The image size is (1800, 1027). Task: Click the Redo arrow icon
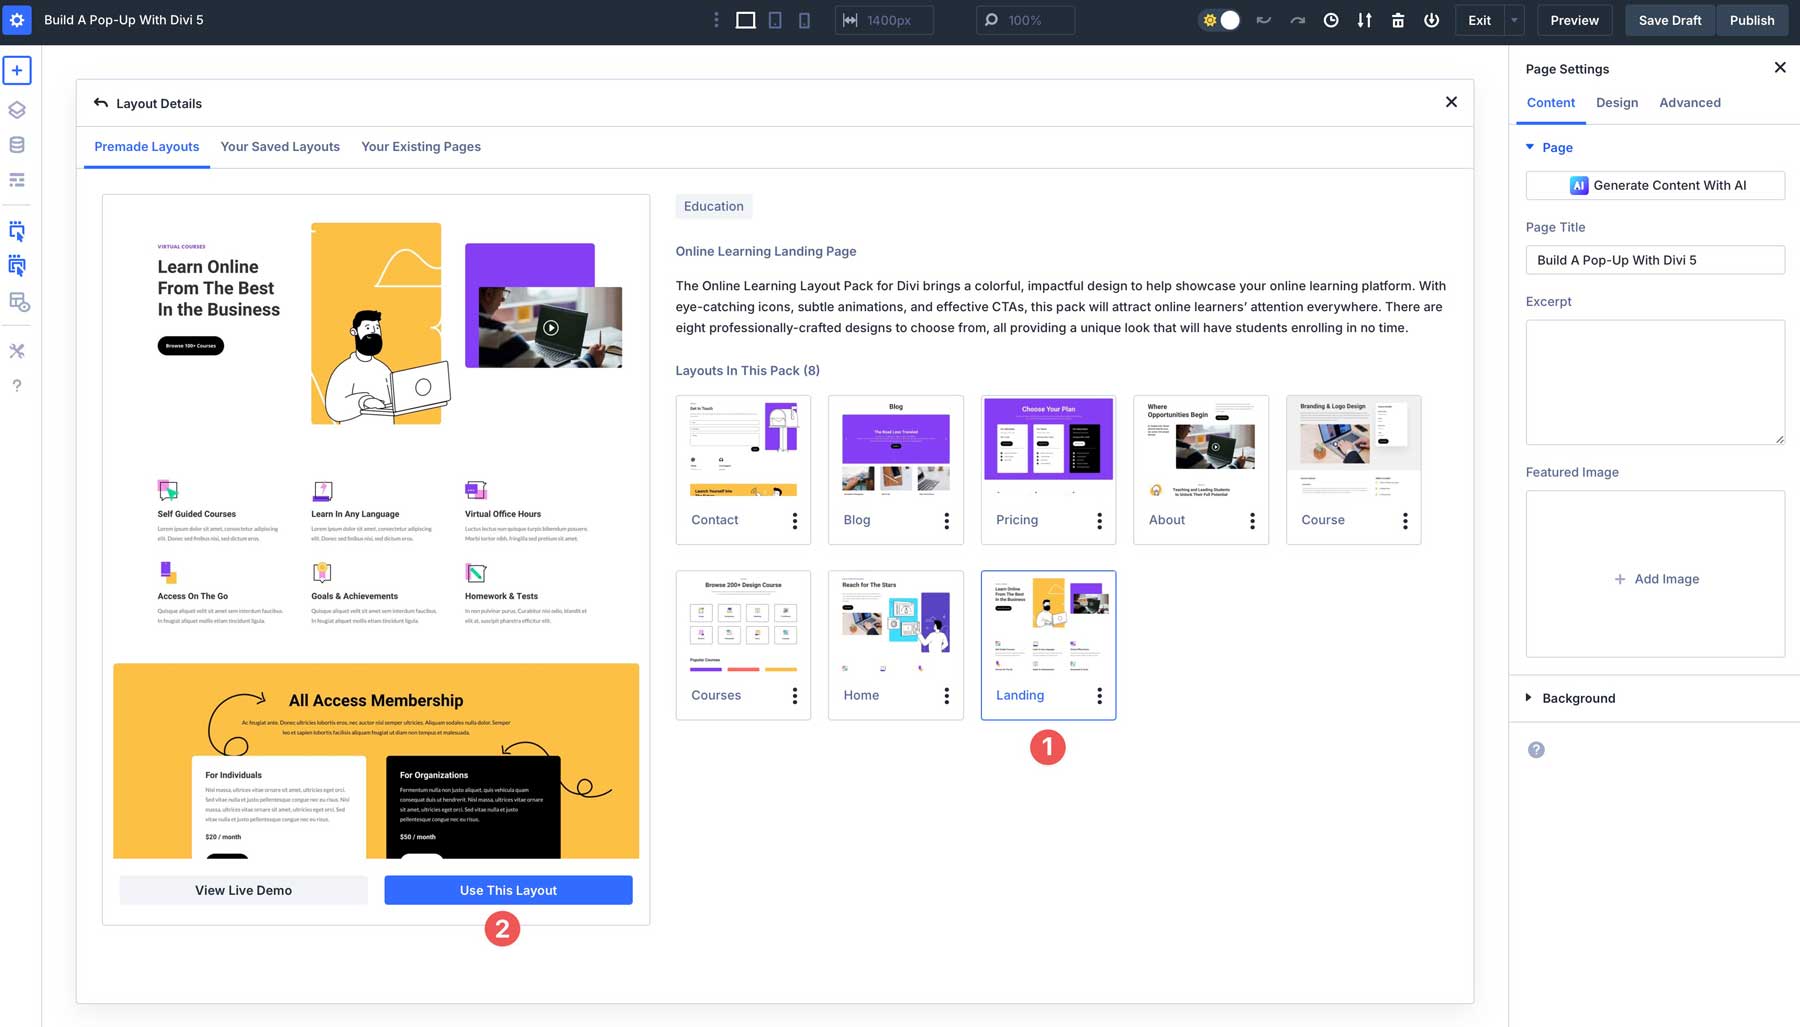click(1297, 20)
